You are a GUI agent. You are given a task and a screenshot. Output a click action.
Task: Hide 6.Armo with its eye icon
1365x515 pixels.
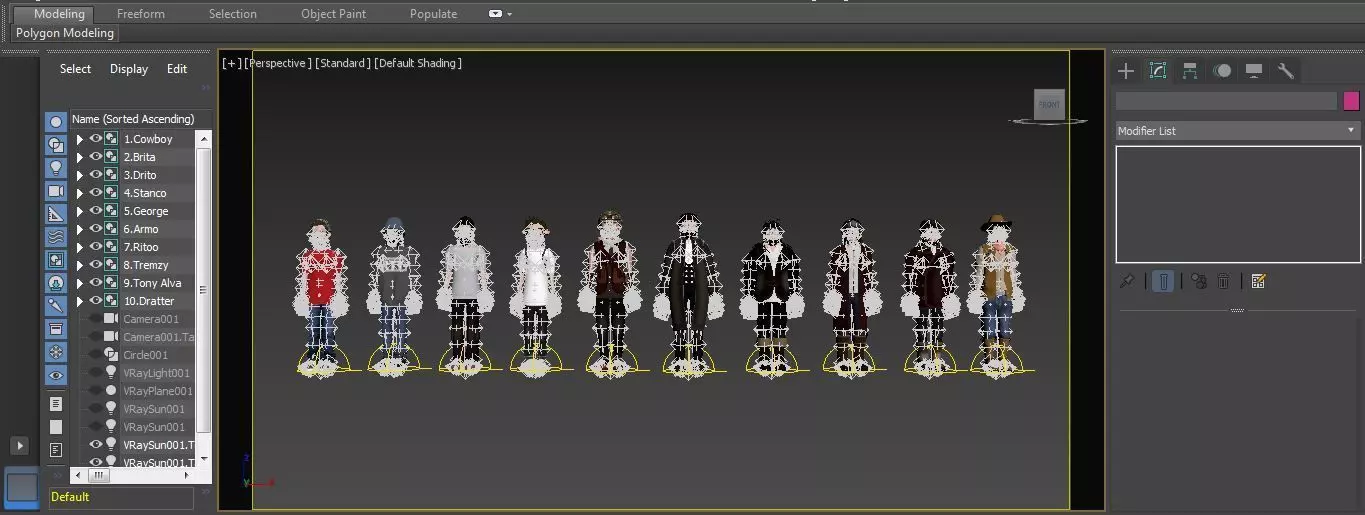(x=96, y=229)
